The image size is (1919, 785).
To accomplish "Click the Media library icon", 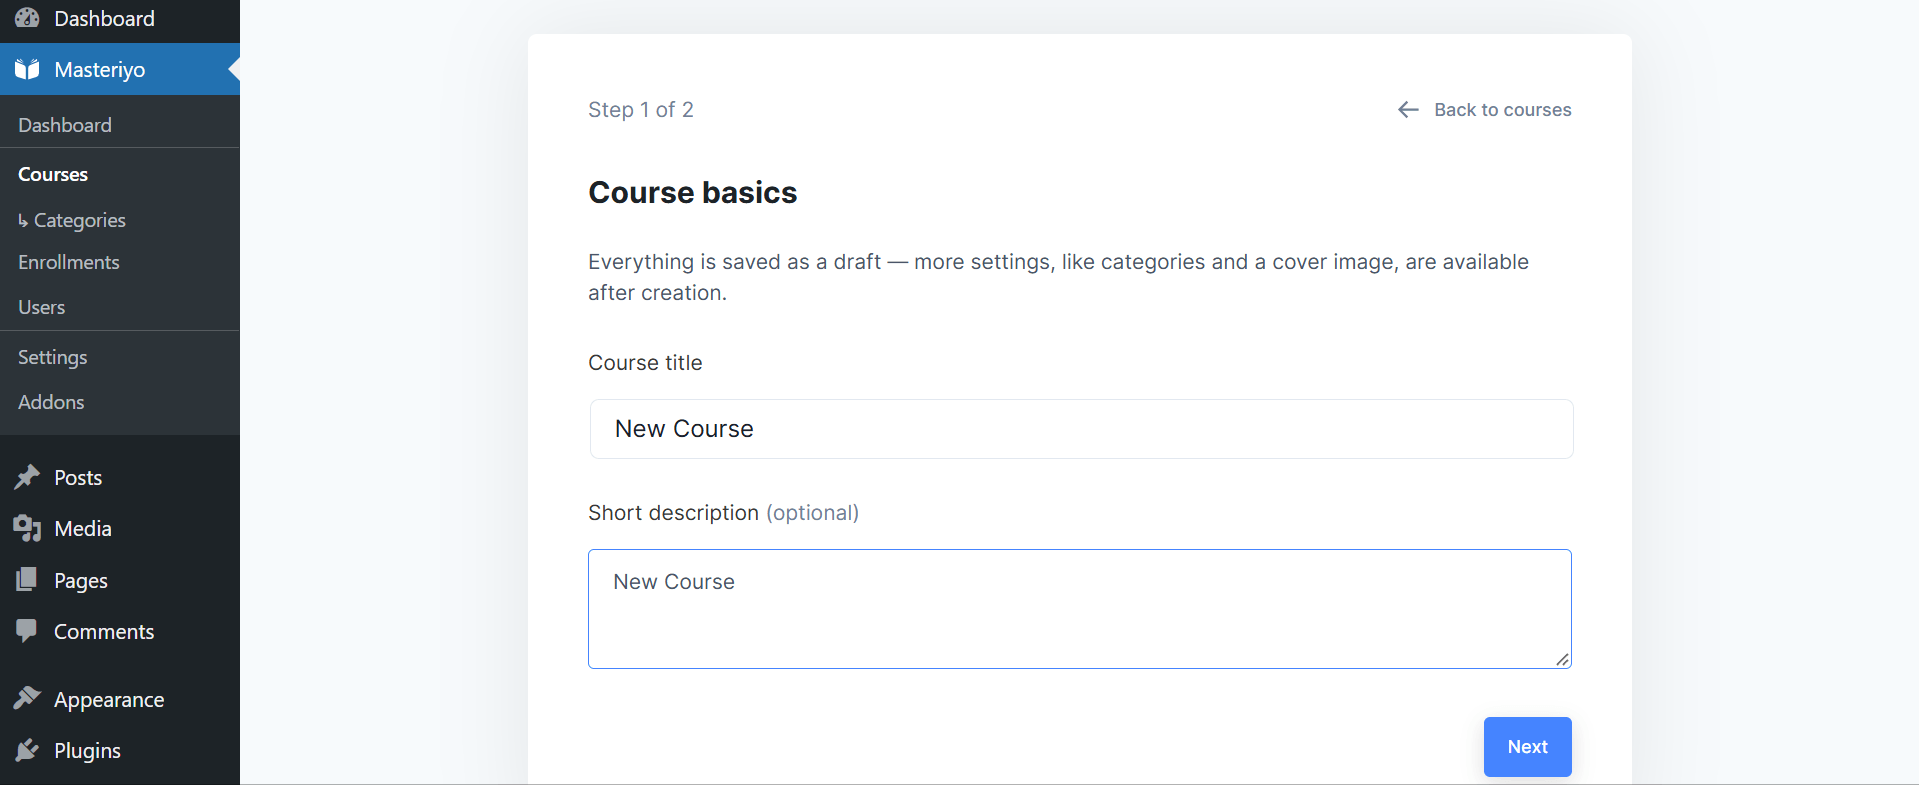I will point(27,528).
